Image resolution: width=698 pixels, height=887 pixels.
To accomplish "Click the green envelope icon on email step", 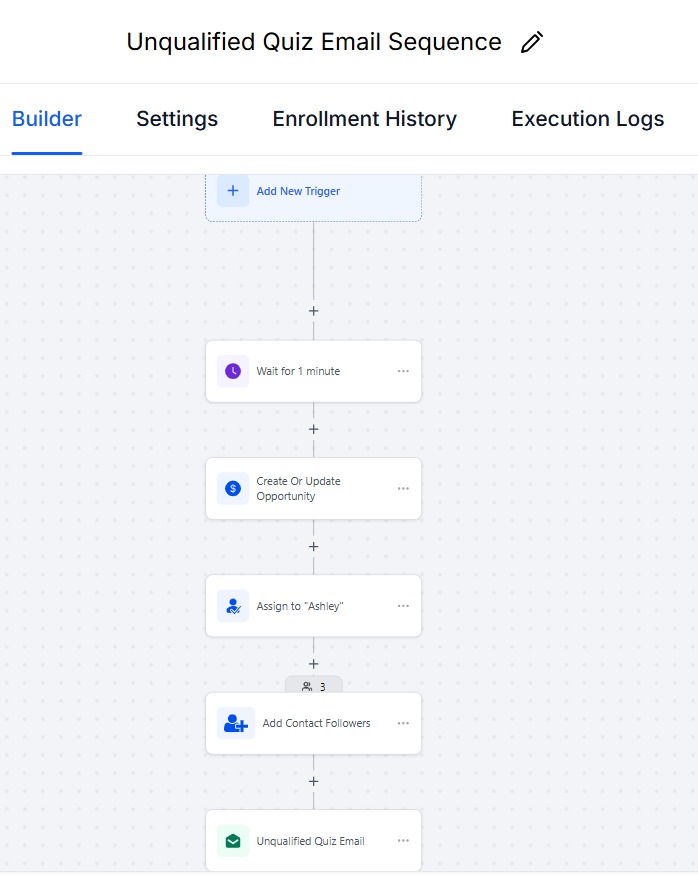I will 233,841.
